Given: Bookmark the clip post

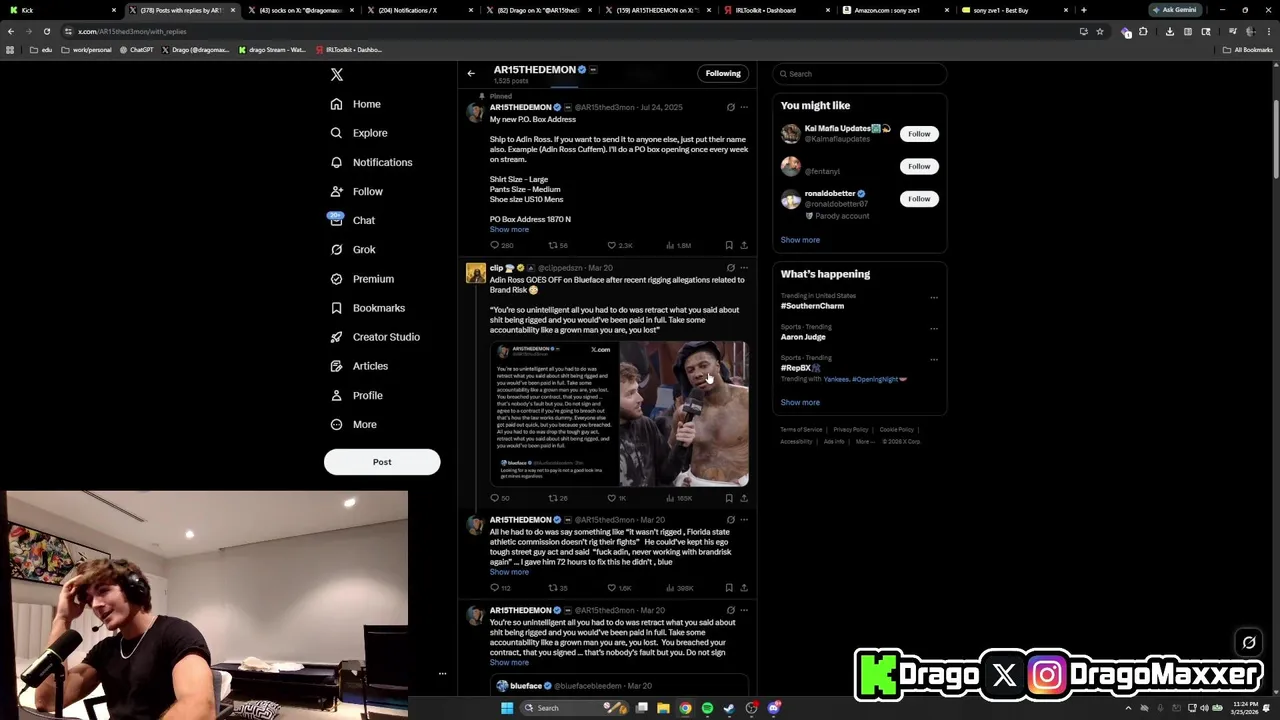Looking at the screenshot, I should pyautogui.click(x=729, y=498).
